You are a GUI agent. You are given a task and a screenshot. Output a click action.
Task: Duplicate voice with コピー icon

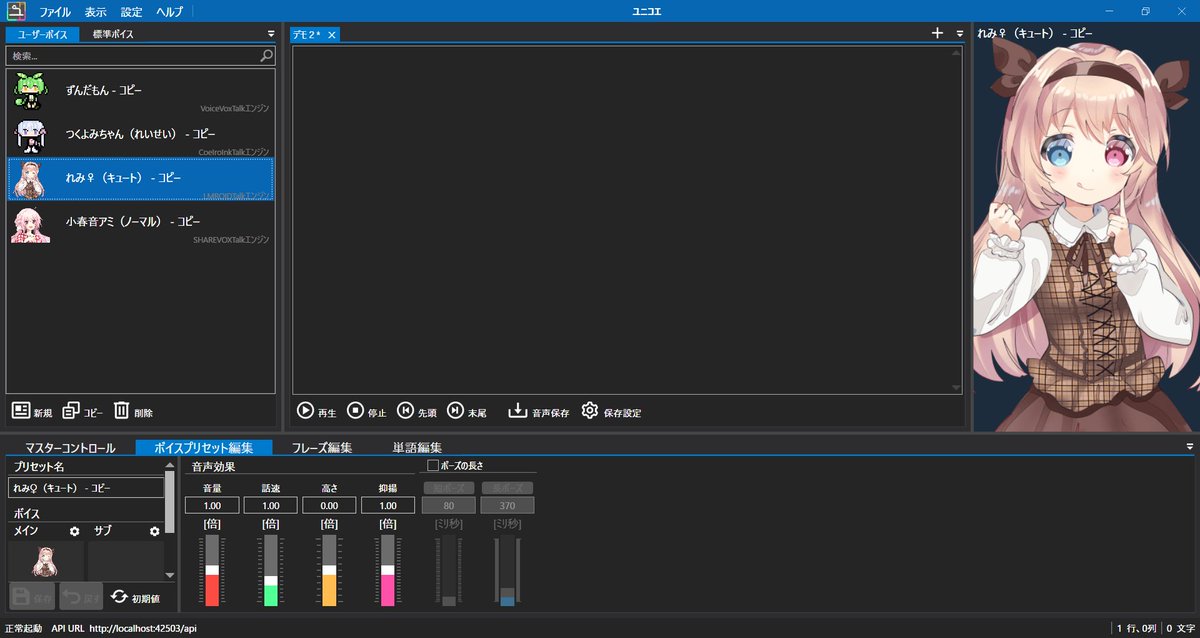pyautogui.click(x=71, y=411)
